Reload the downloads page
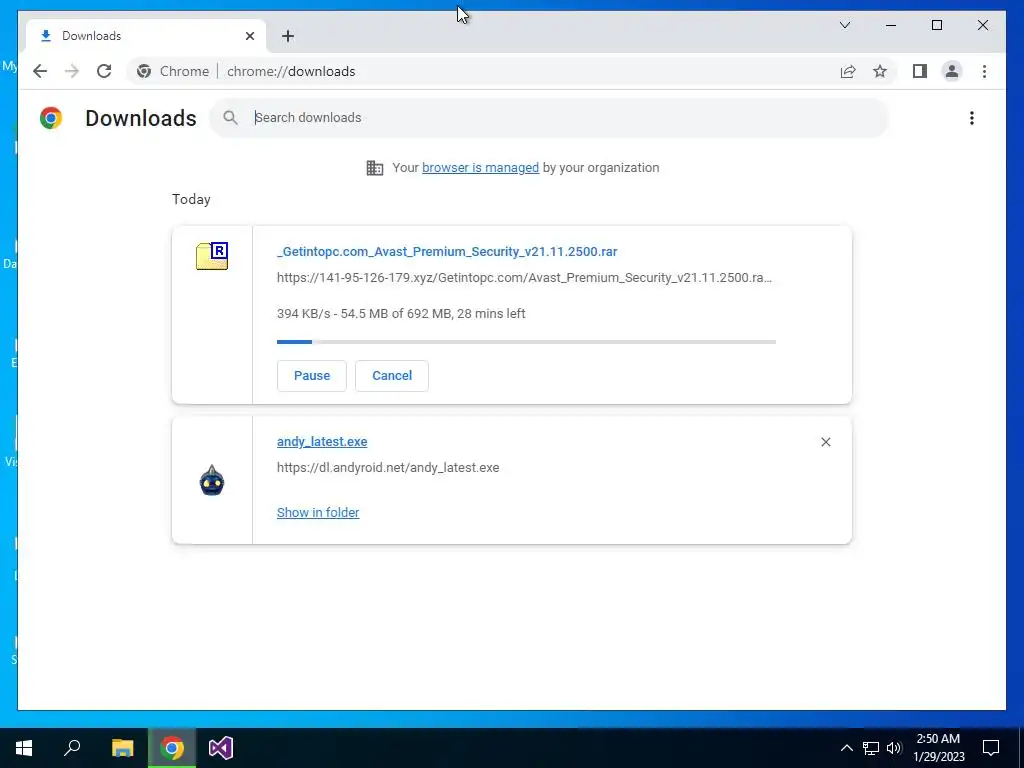Screen dimensions: 1024x768 (x=104, y=71)
